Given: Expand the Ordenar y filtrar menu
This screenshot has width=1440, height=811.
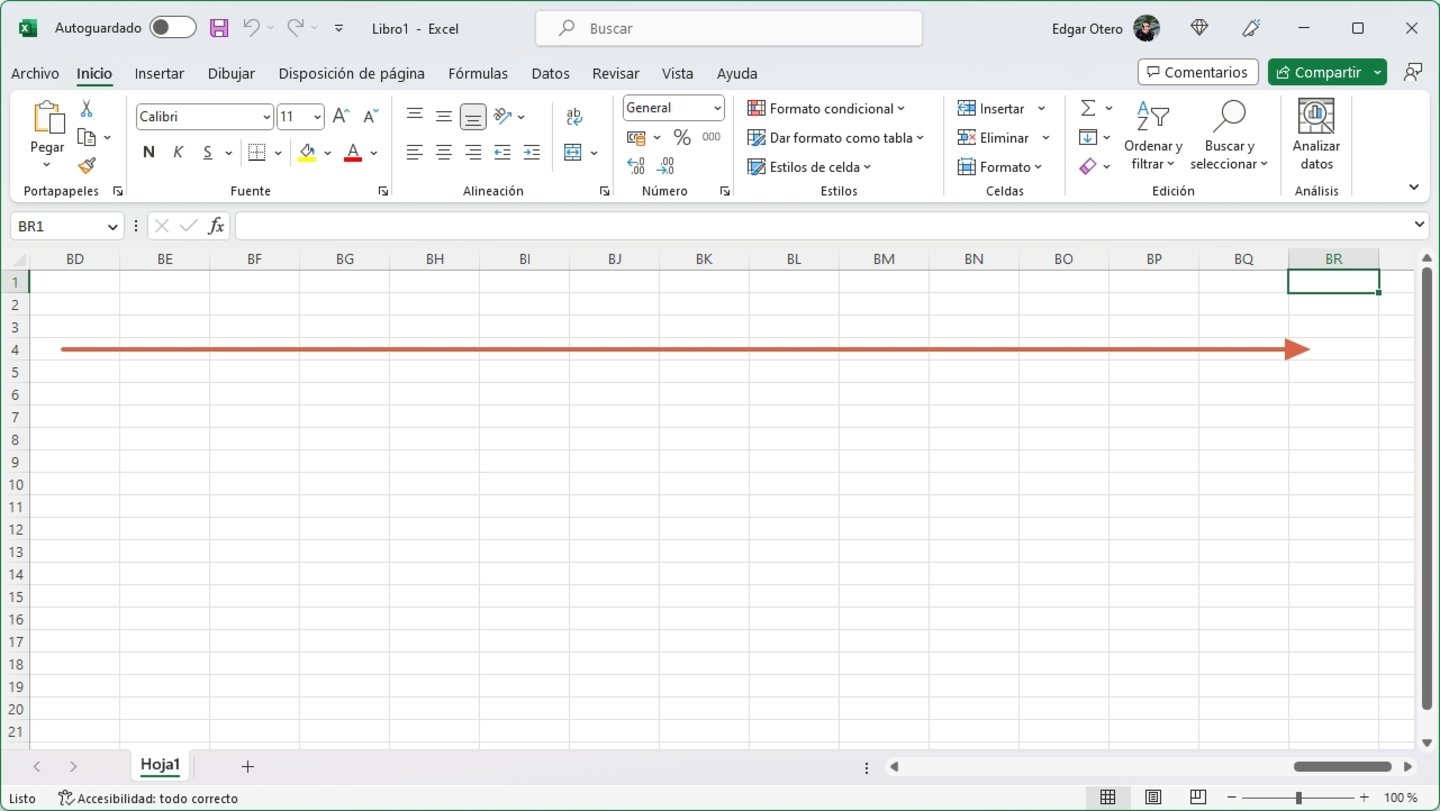Looking at the screenshot, I should tap(1153, 137).
